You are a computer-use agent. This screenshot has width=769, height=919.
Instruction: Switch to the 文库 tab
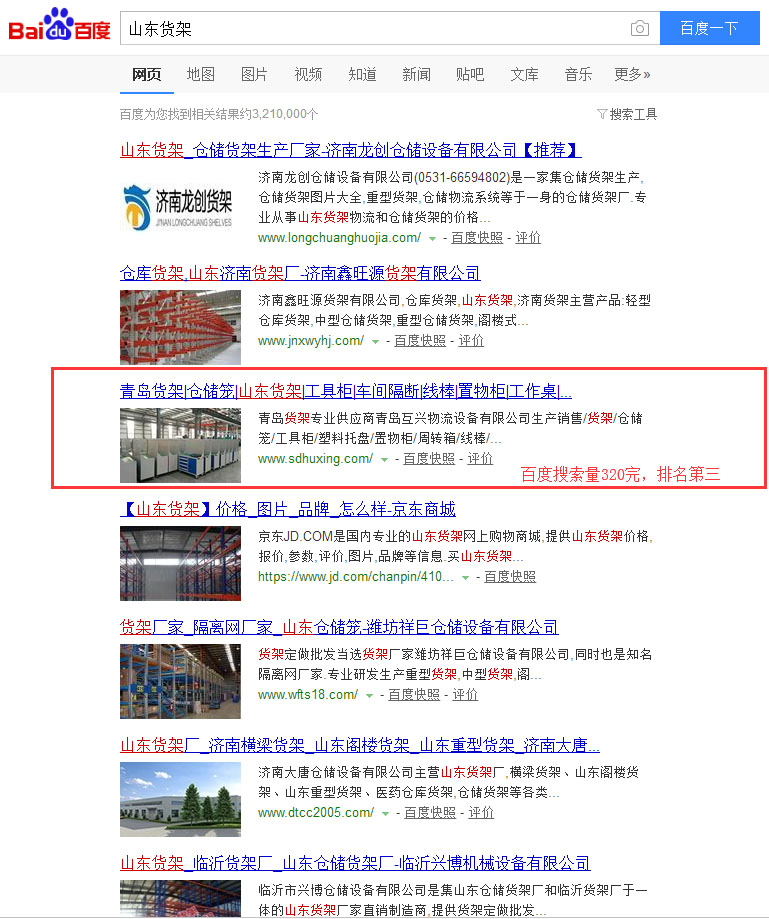[524, 74]
